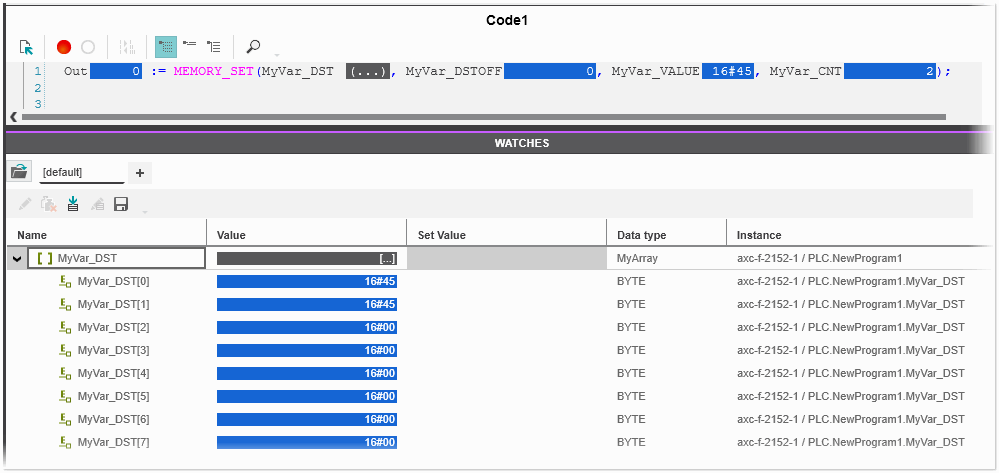The width and height of the screenshot is (999, 473).
Task: Add a new watch list with plus
Action: click(x=139, y=173)
